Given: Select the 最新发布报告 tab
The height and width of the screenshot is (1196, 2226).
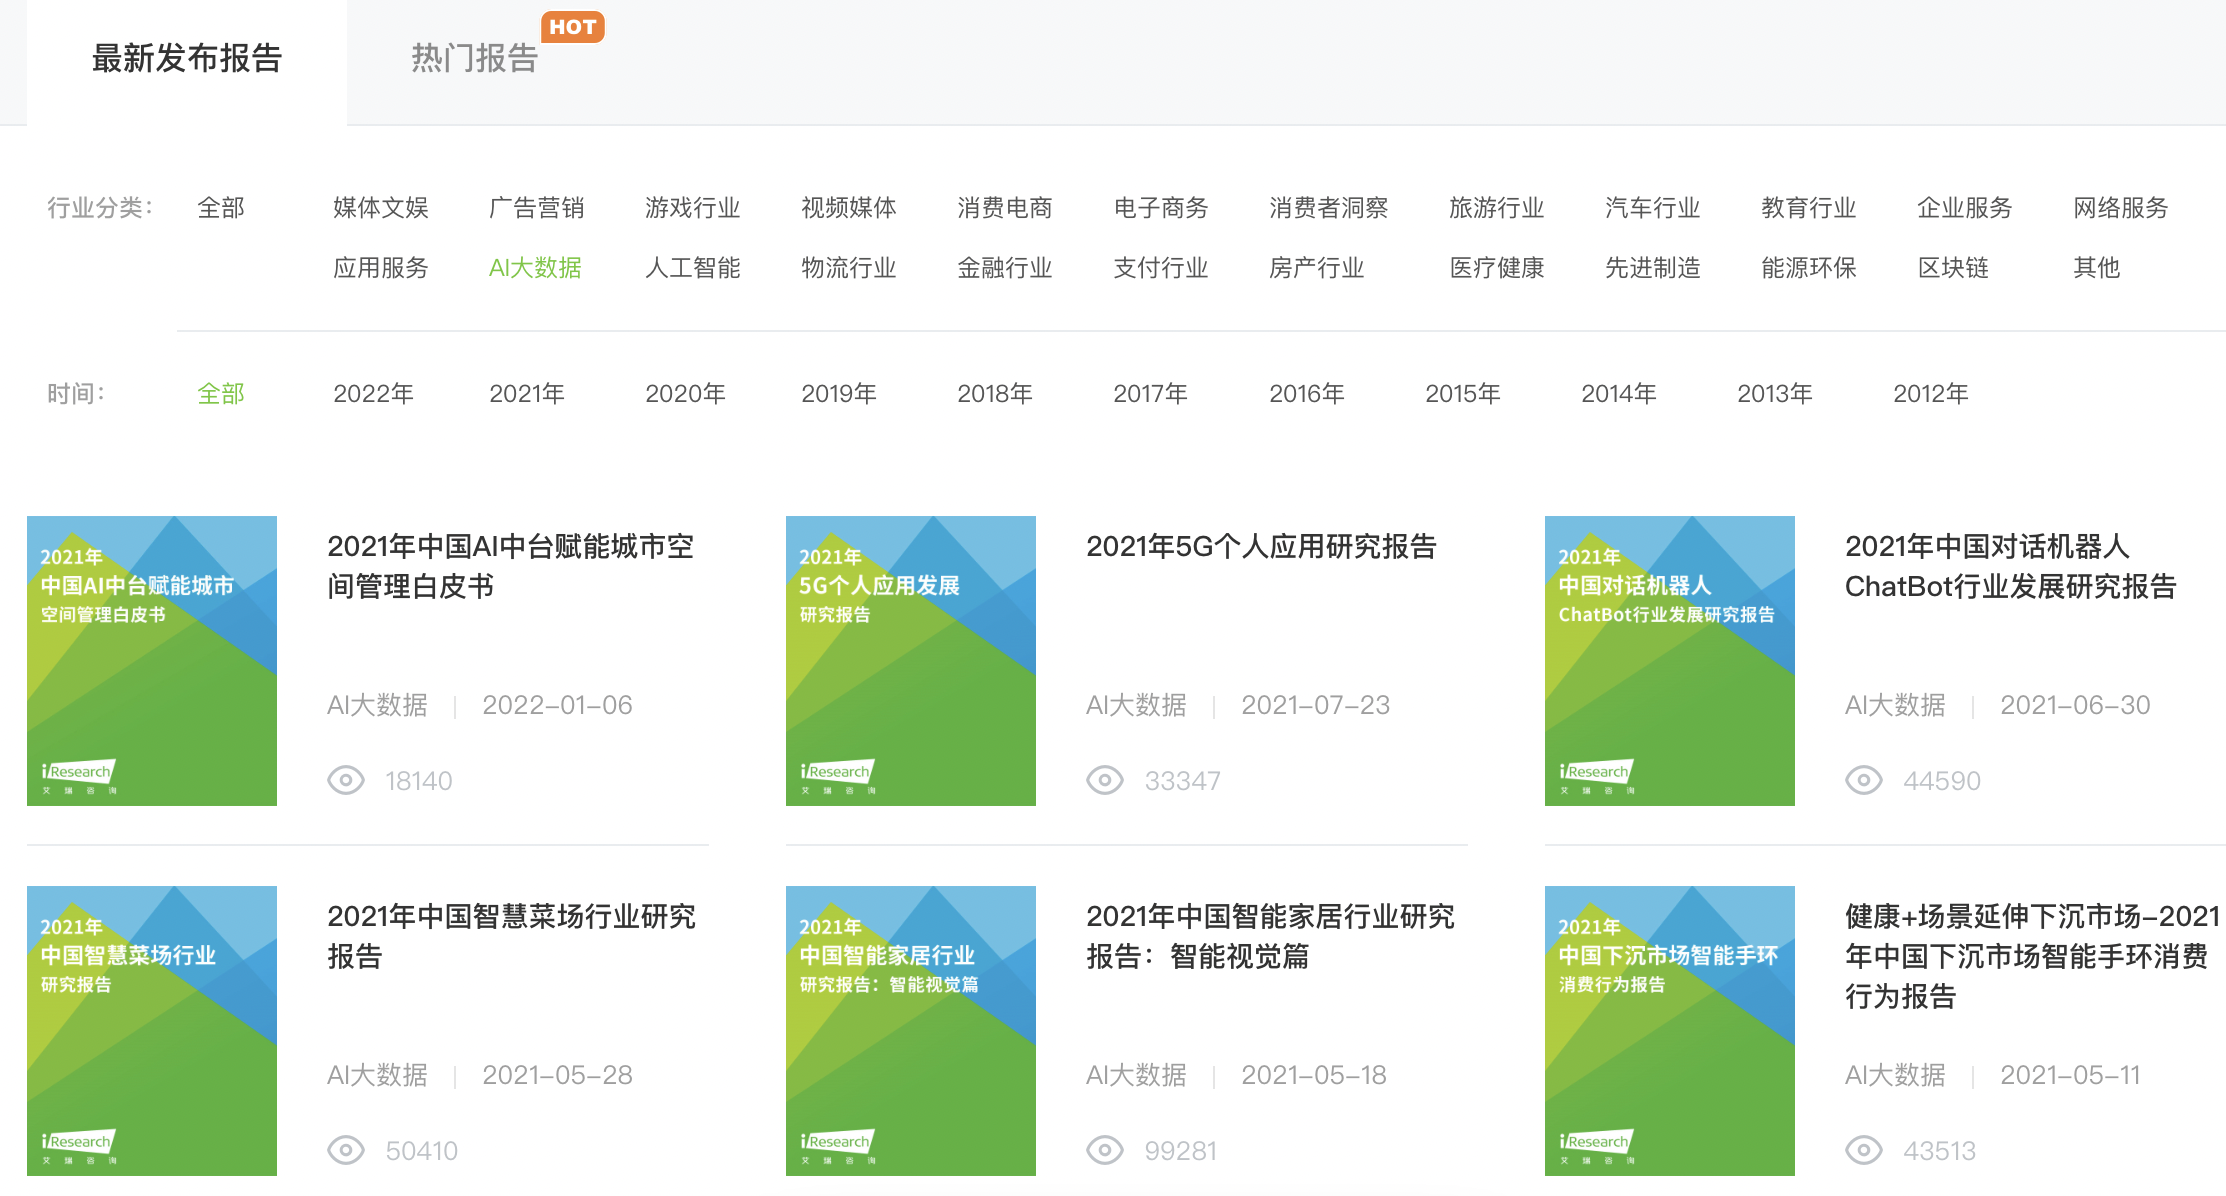Looking at the screenshot, I should pos(187,58).
